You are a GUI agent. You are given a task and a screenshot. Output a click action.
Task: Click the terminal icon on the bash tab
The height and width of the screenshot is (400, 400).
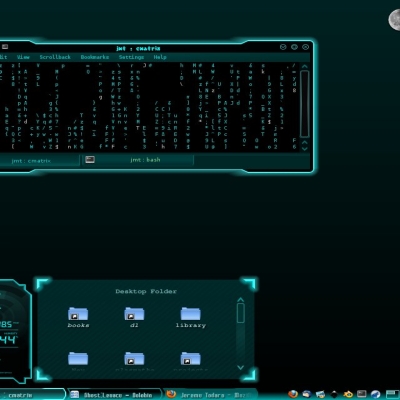[90, 160]
